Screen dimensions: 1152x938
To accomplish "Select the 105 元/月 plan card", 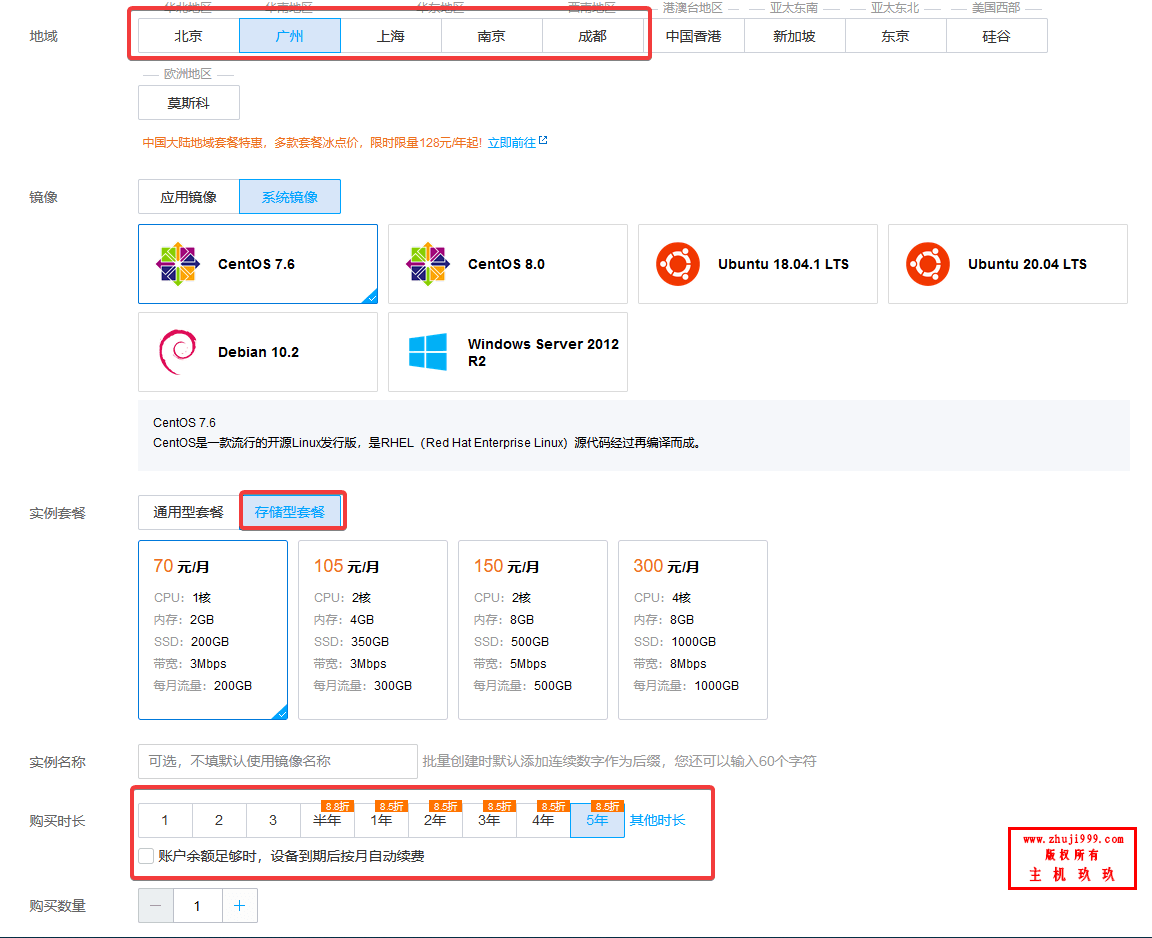I will [373, 630].
